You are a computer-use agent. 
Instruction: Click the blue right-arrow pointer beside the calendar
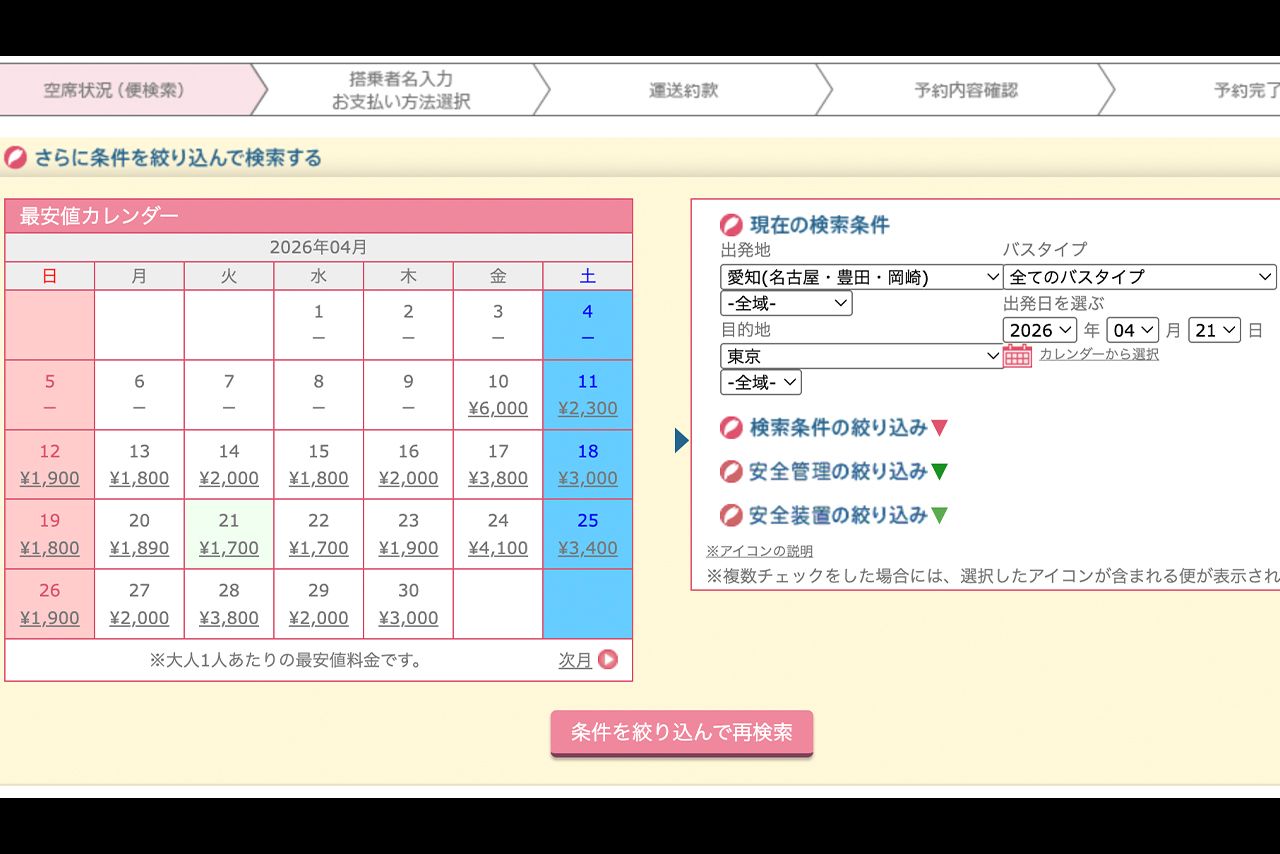click(x=680, y=440)
